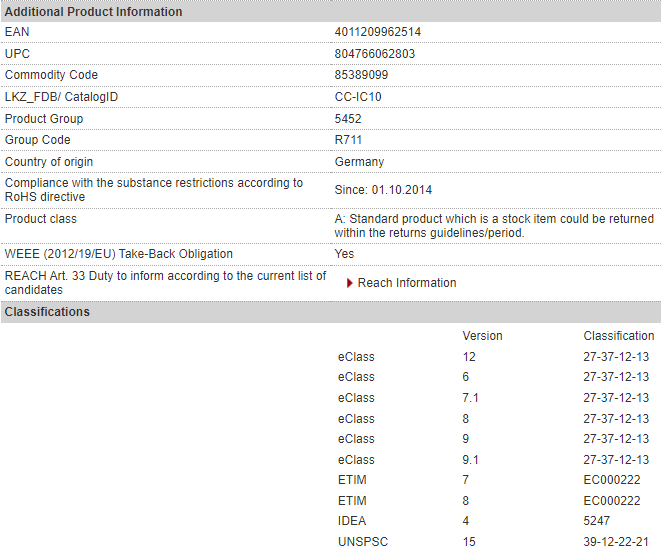Select the ETIM version 7 code EC000222

click(612, 480)
